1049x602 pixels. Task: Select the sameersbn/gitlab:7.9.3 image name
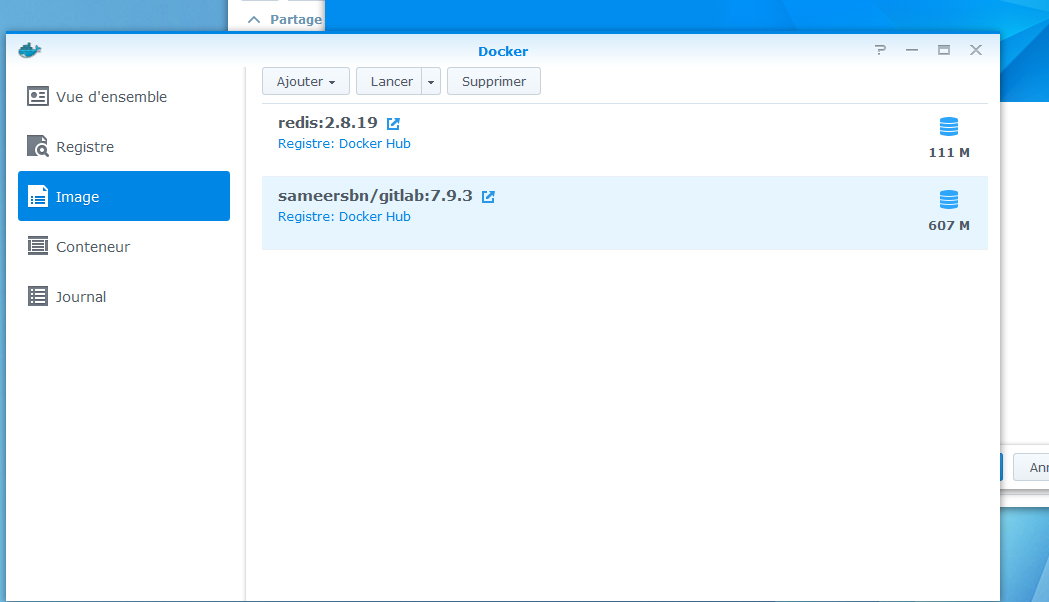[375, 195]
